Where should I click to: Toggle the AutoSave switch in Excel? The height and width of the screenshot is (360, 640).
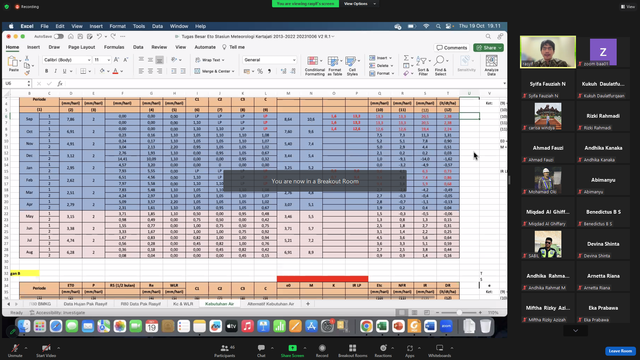(x=59, y=36)
